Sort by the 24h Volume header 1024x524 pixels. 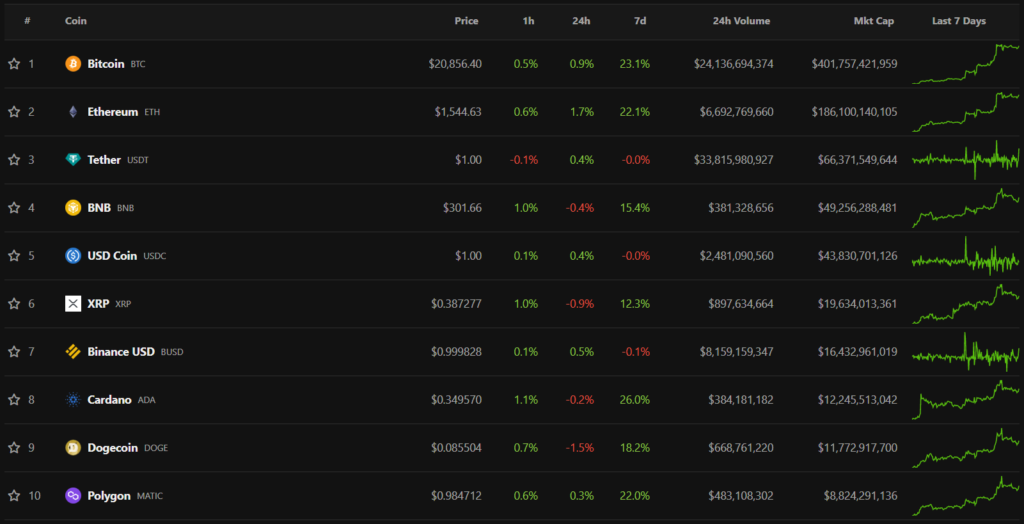741,21
